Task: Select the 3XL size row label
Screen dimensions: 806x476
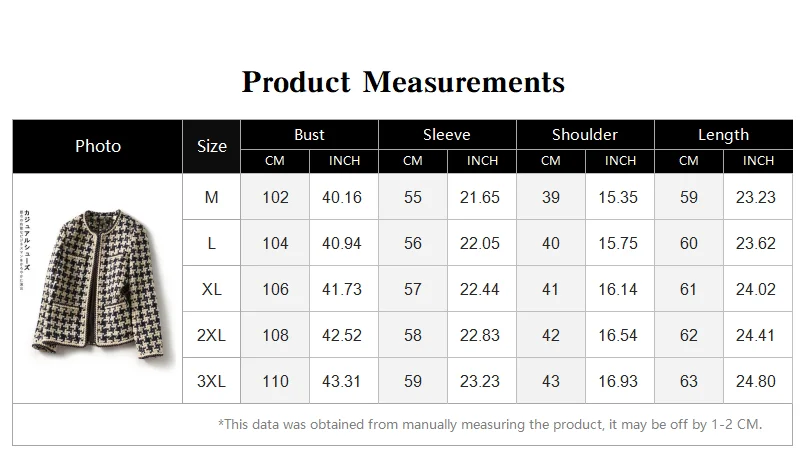Action: click(x=212, y=381)
